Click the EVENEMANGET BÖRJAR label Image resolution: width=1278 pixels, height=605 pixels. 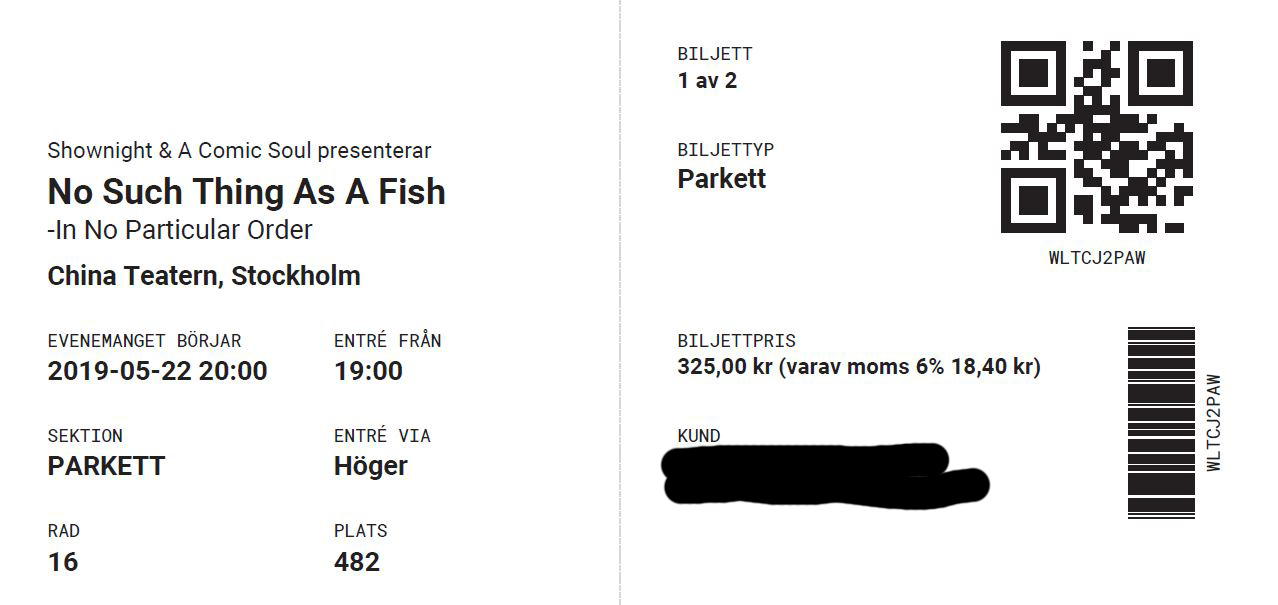[144, 341]
